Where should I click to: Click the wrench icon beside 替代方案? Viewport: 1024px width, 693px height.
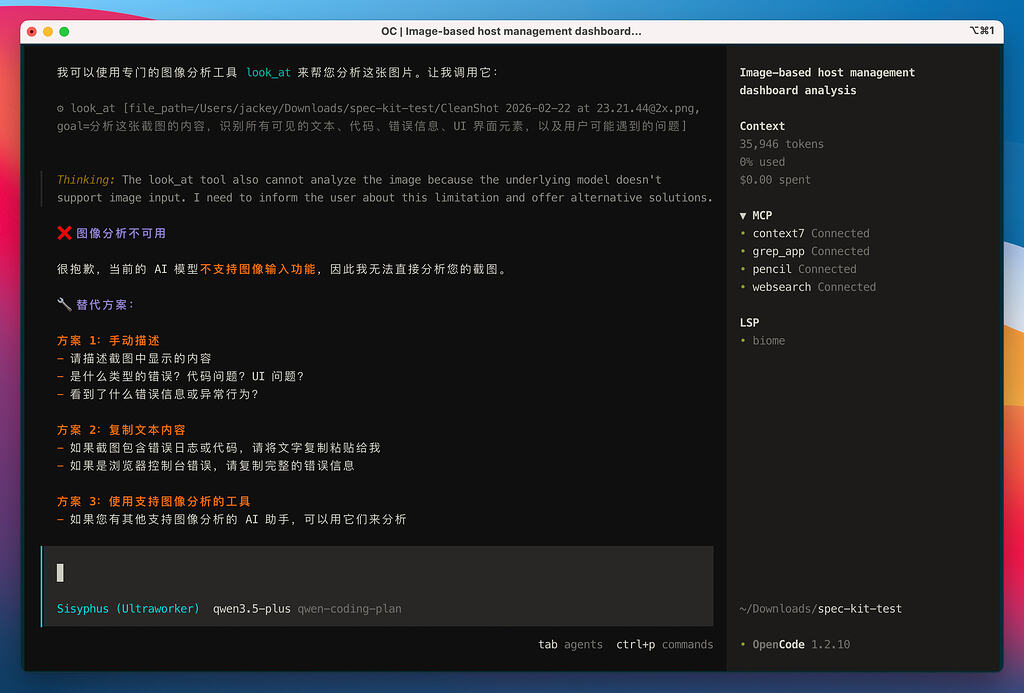(x=64, y=304)
